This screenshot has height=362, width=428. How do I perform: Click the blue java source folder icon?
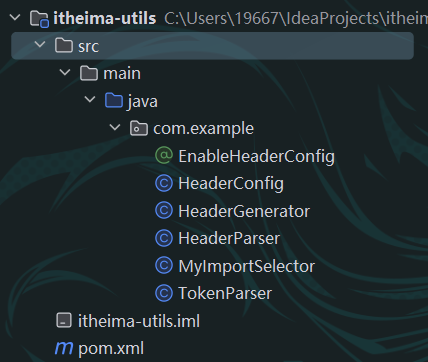coord(114,100)
